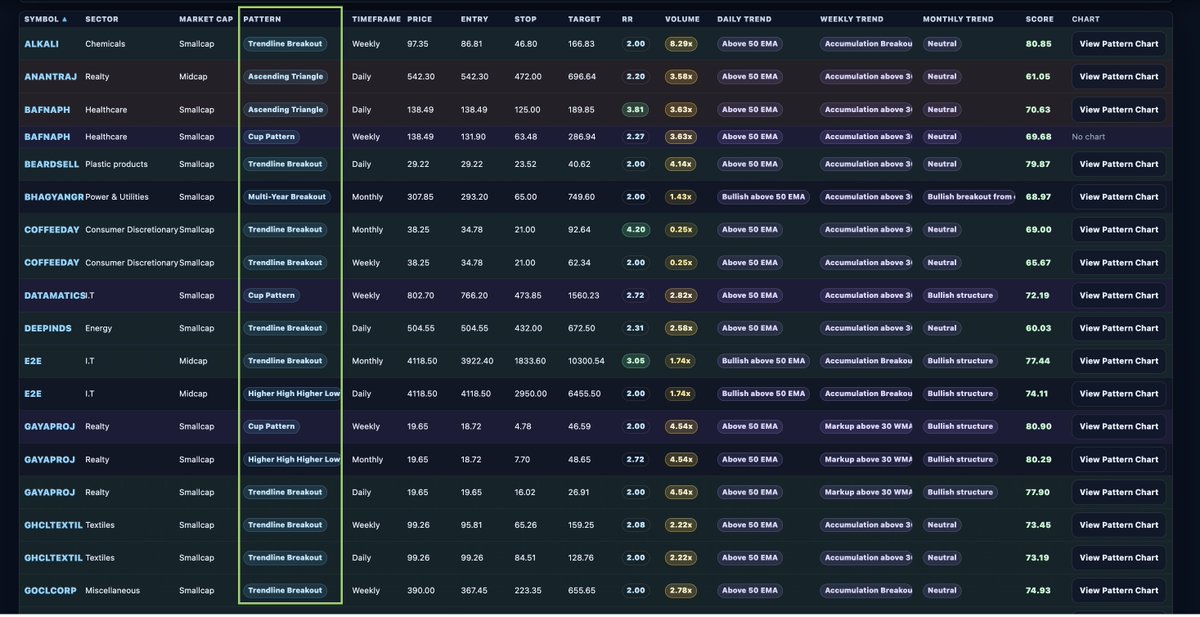The height and width of the screenshot is (617, 1200).
Task: Sort by the STOP column header
Action: click(x=525, y=19)
